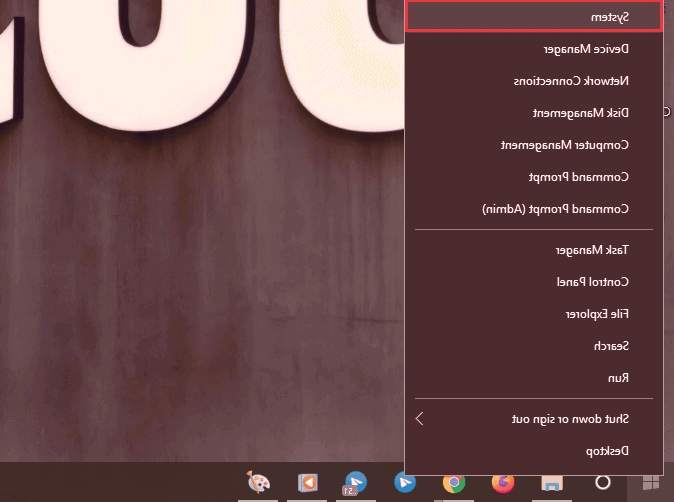Launch Firefox from the taskbar
674x502 pixels.
[x=503, y=483]
